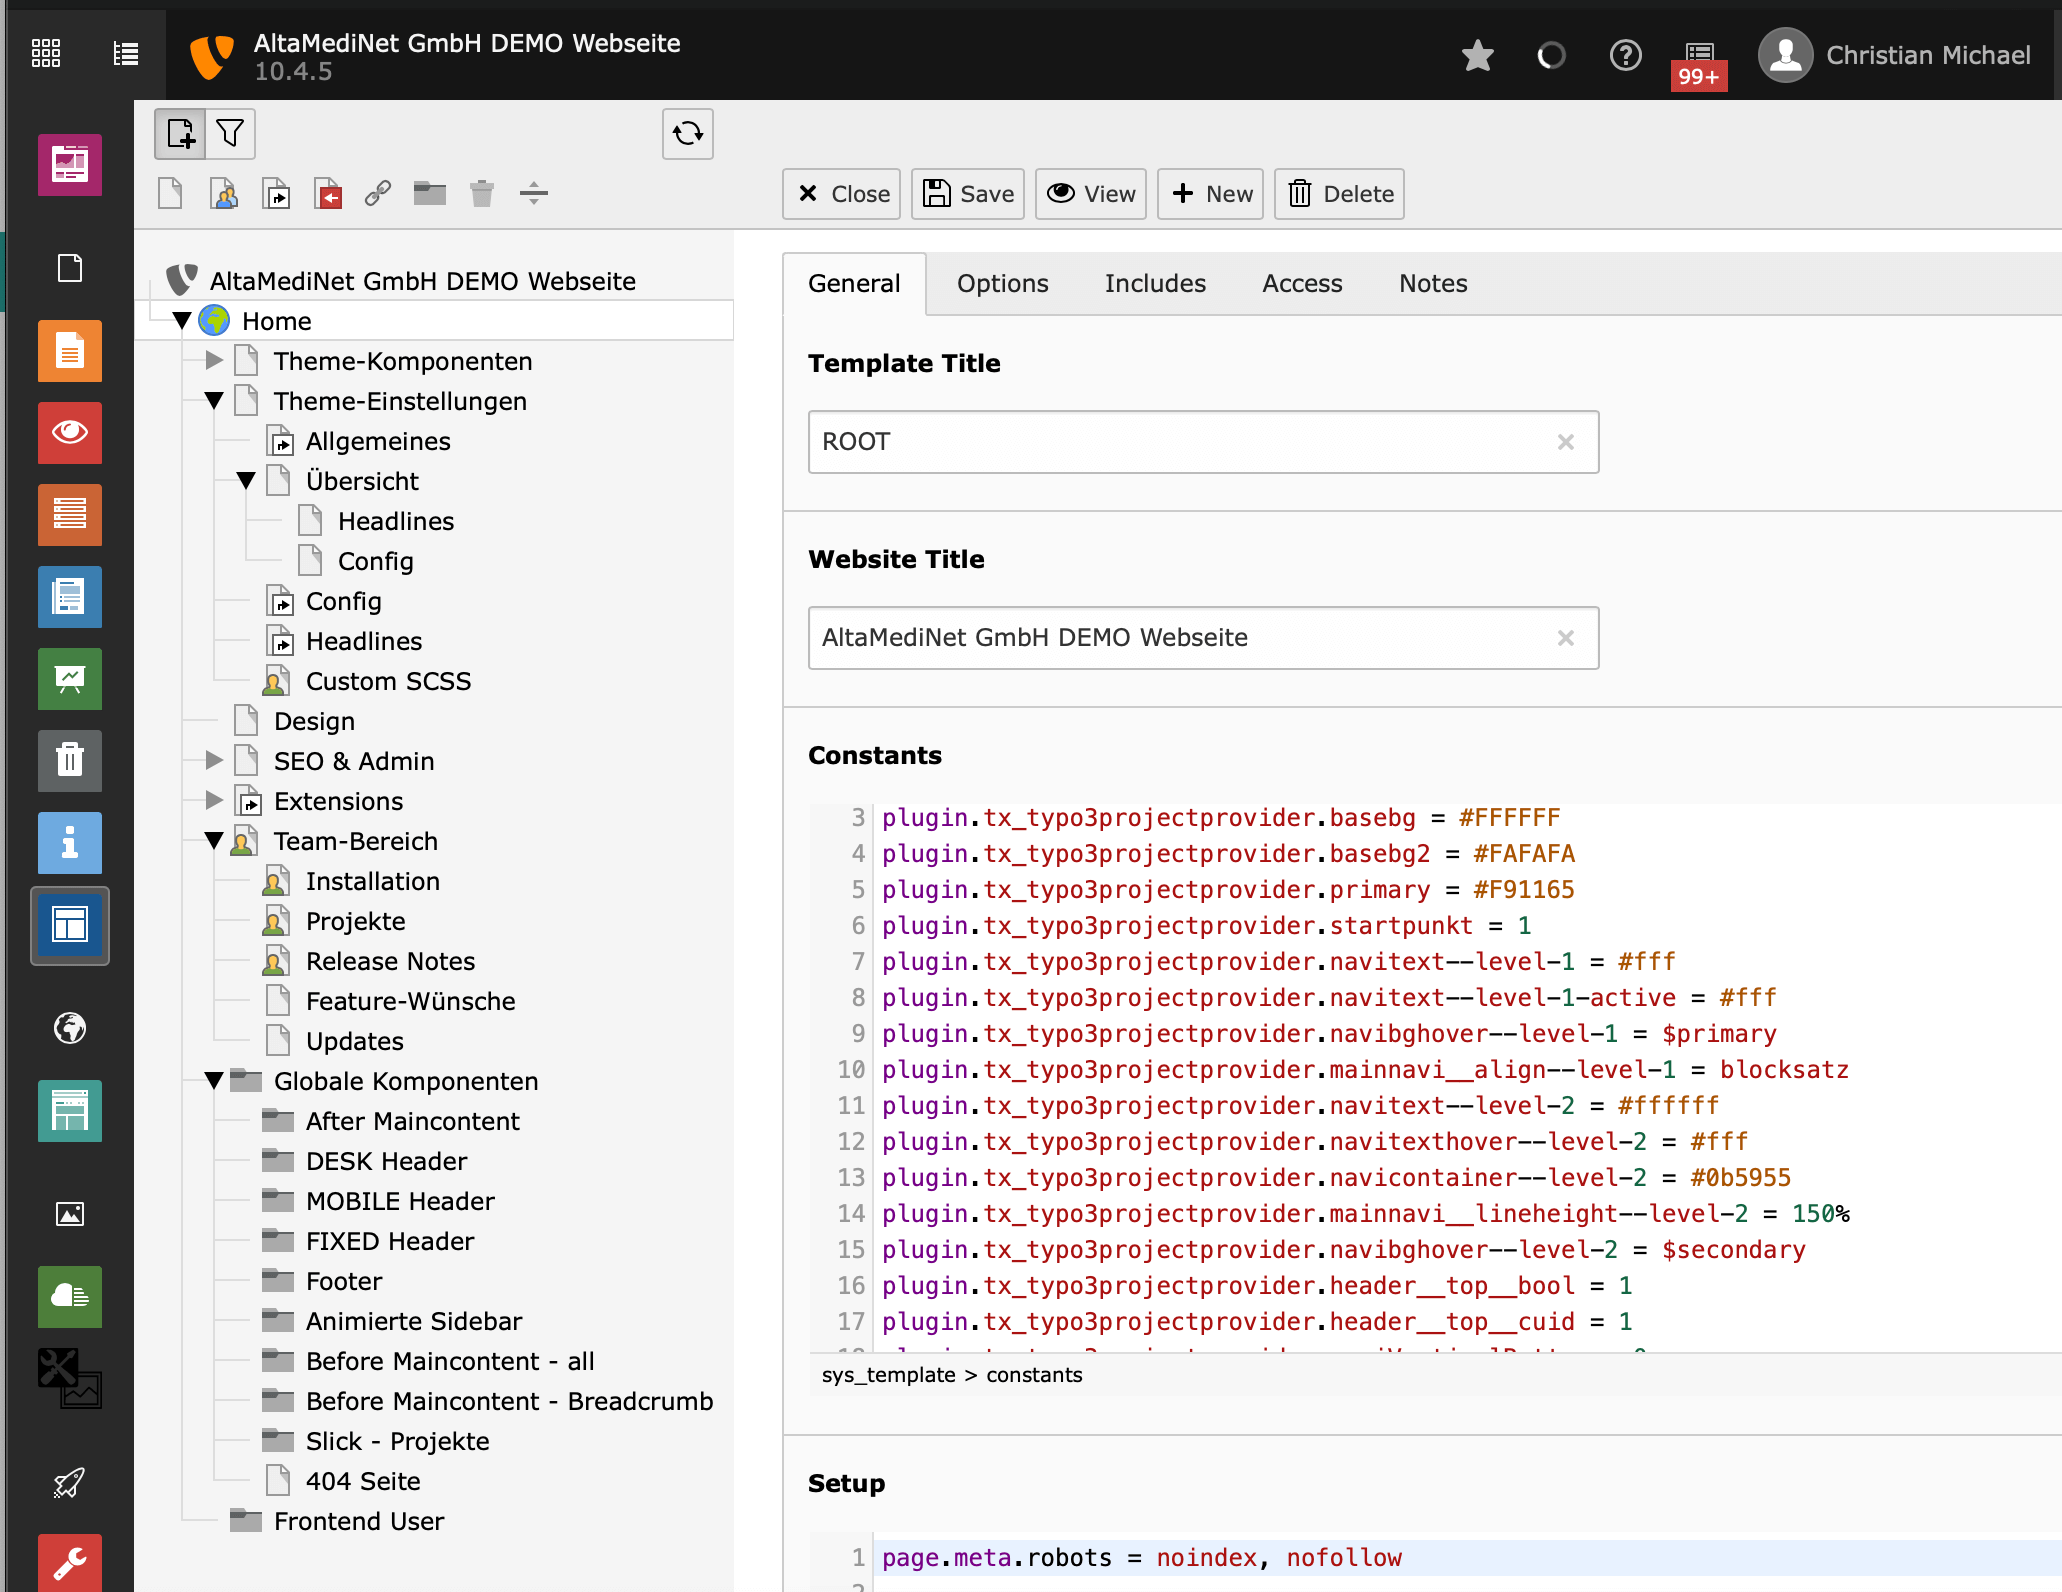This screenshot has width=2062, height=1592.
Task: Clear the Template Title field
Action: (x=1565, y=442)
